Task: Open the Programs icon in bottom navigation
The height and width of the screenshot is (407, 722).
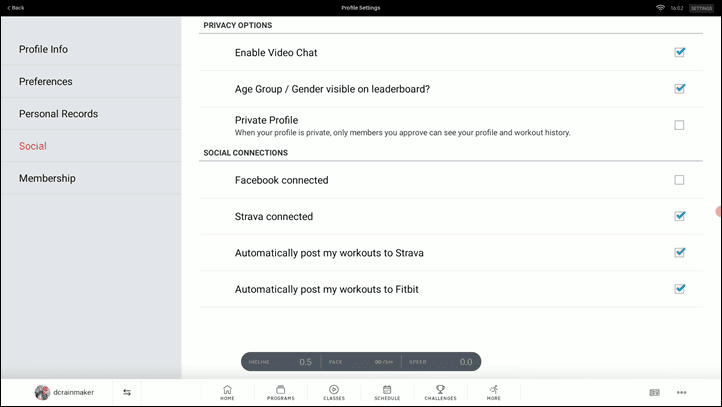Action: (x=280, y=392)
